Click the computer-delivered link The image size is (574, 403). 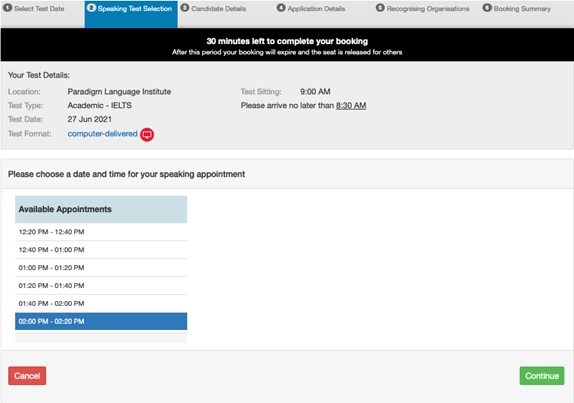click(x=102, y=134)
